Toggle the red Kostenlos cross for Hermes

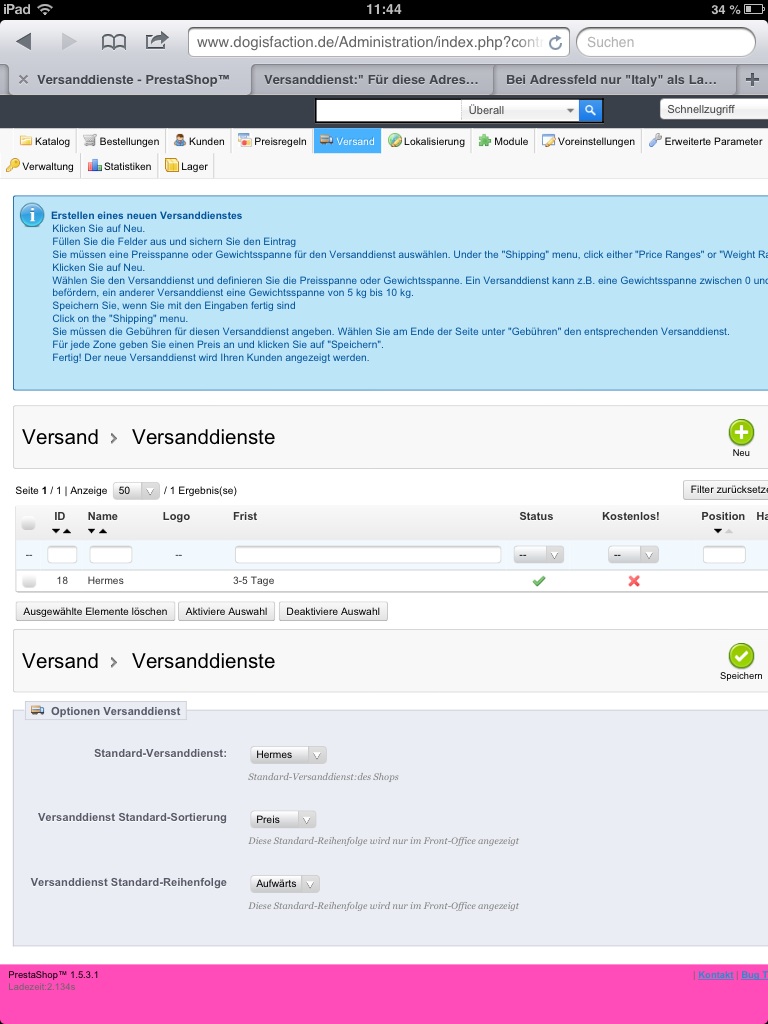pyautogui.click(x=633, y=581)
